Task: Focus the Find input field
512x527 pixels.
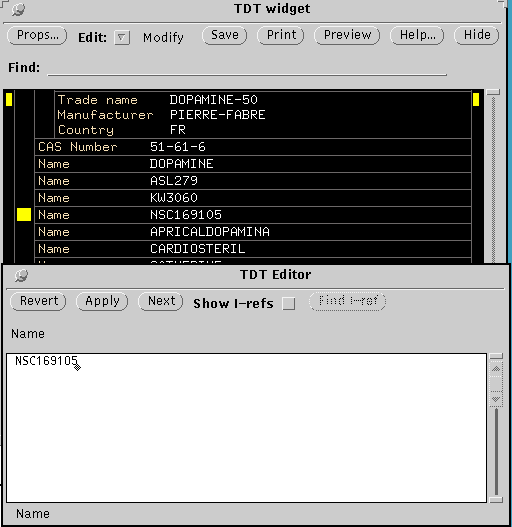Action: [x=247, y=69]
